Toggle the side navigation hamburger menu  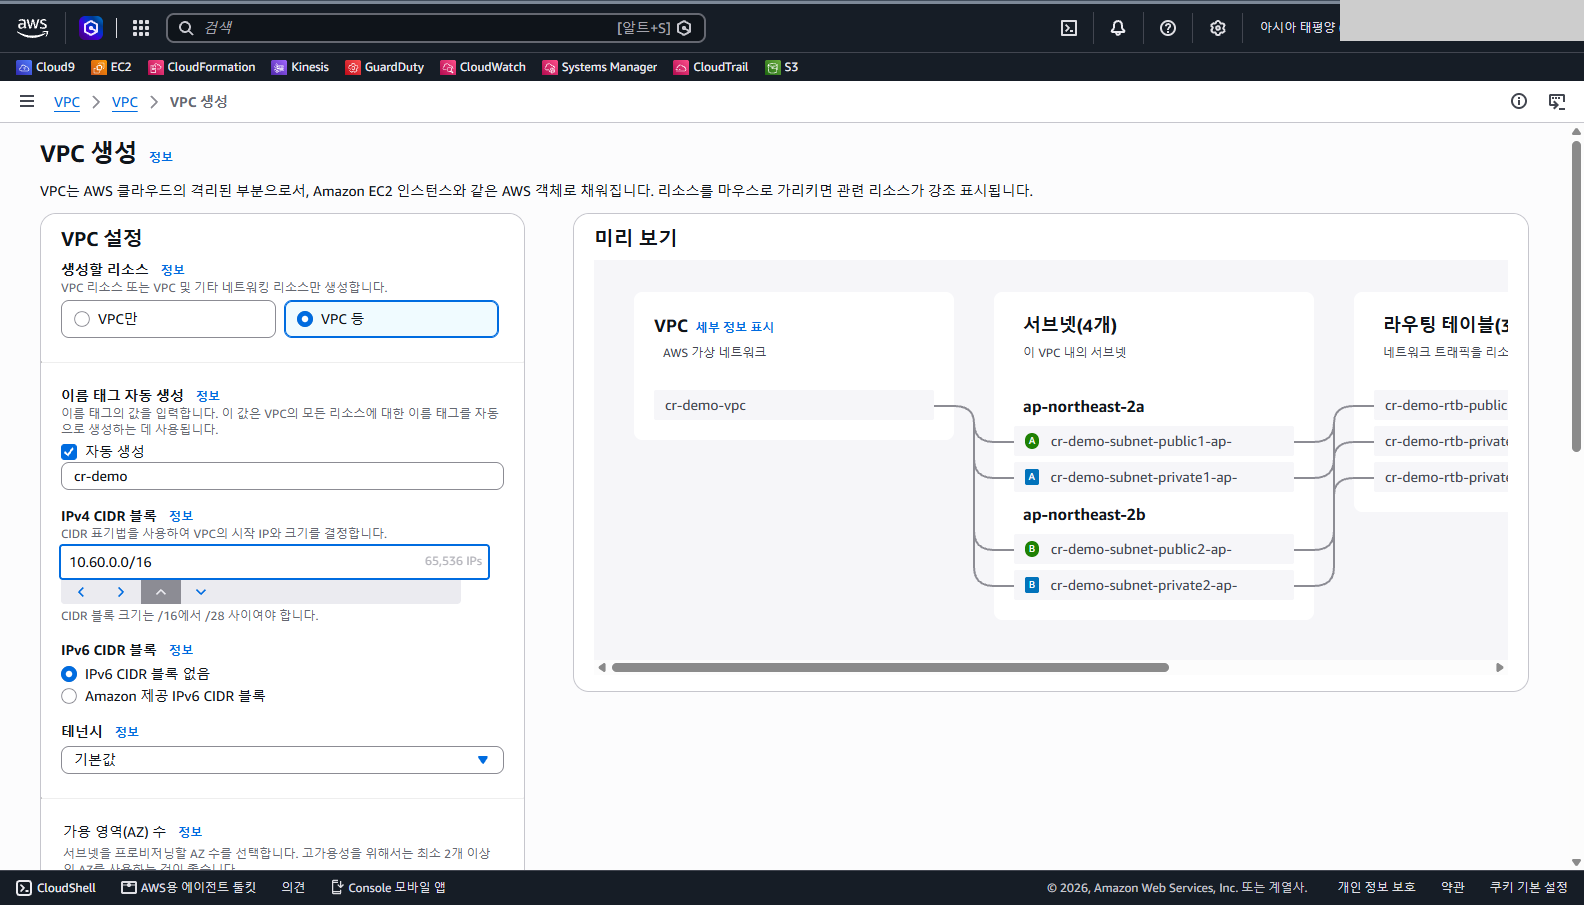[27, 101]
